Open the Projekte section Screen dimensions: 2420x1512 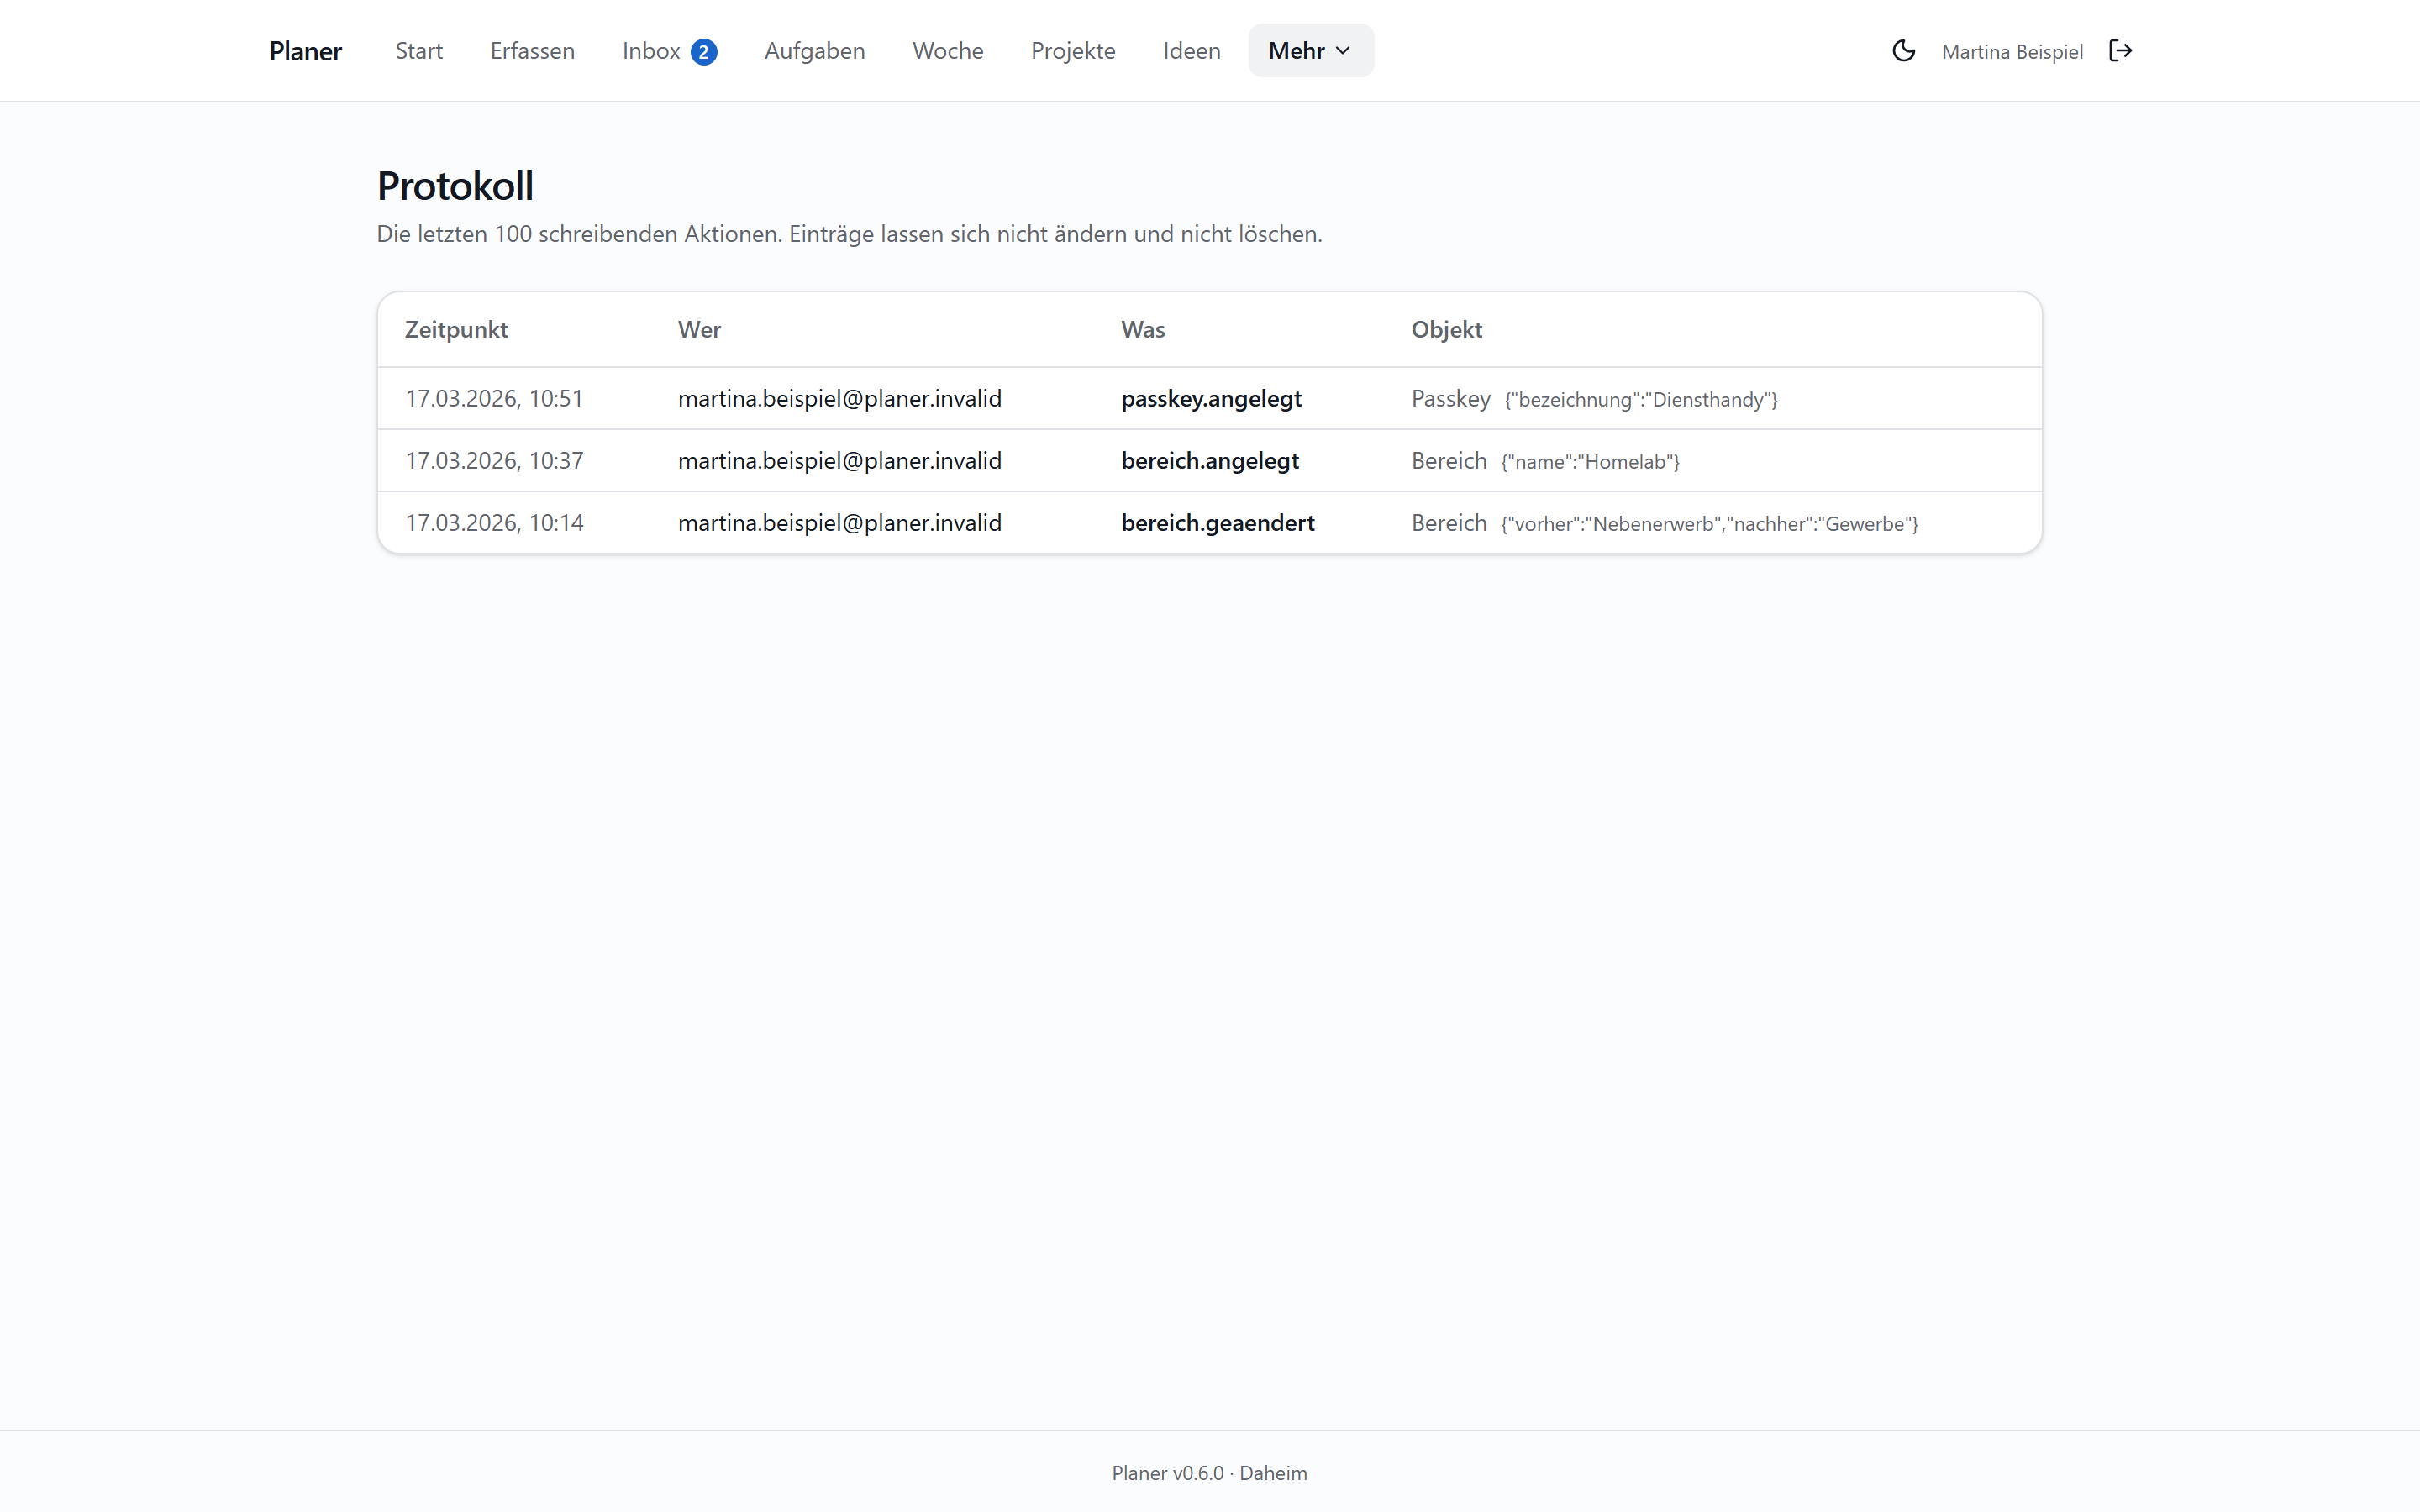[1073, 51]
